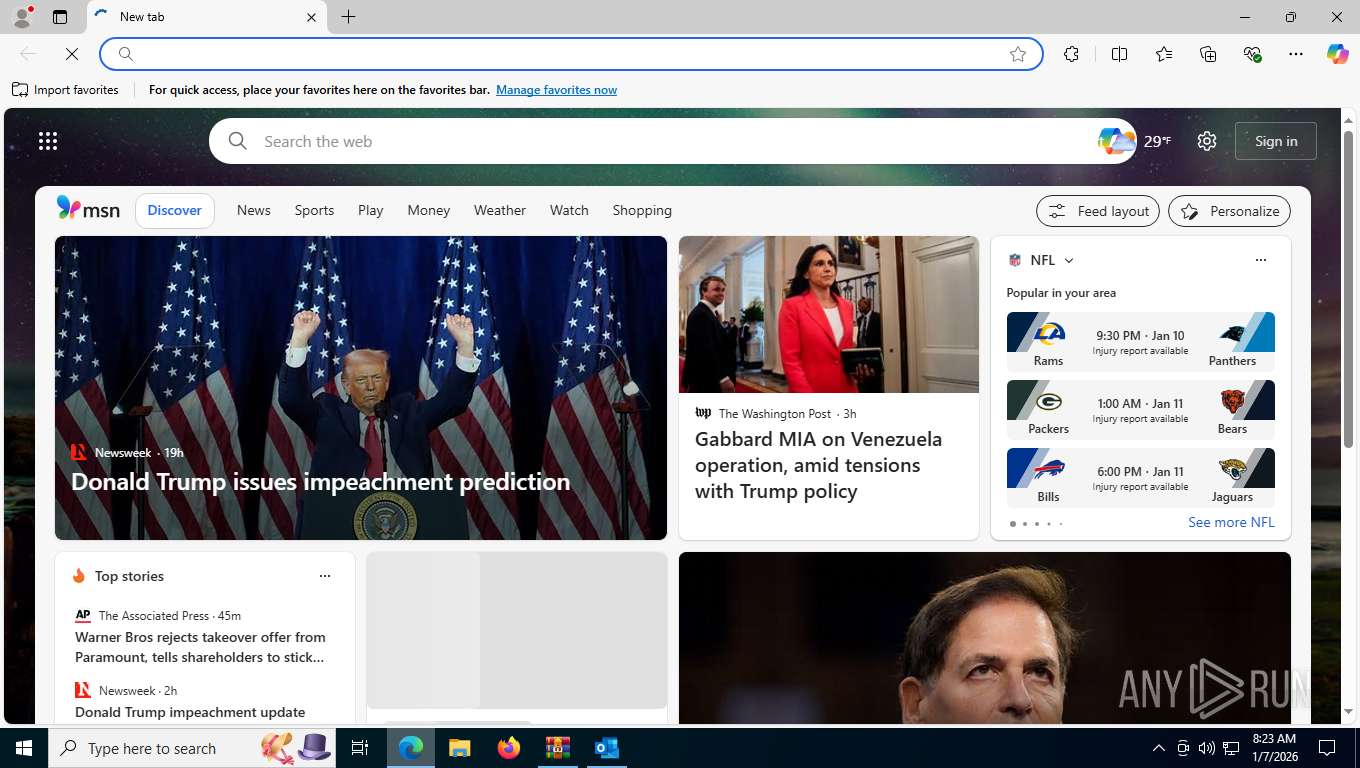This screenshot has width=1360, height=768.
Task: Click See more NFL link
Action: tap(1231, 522)
